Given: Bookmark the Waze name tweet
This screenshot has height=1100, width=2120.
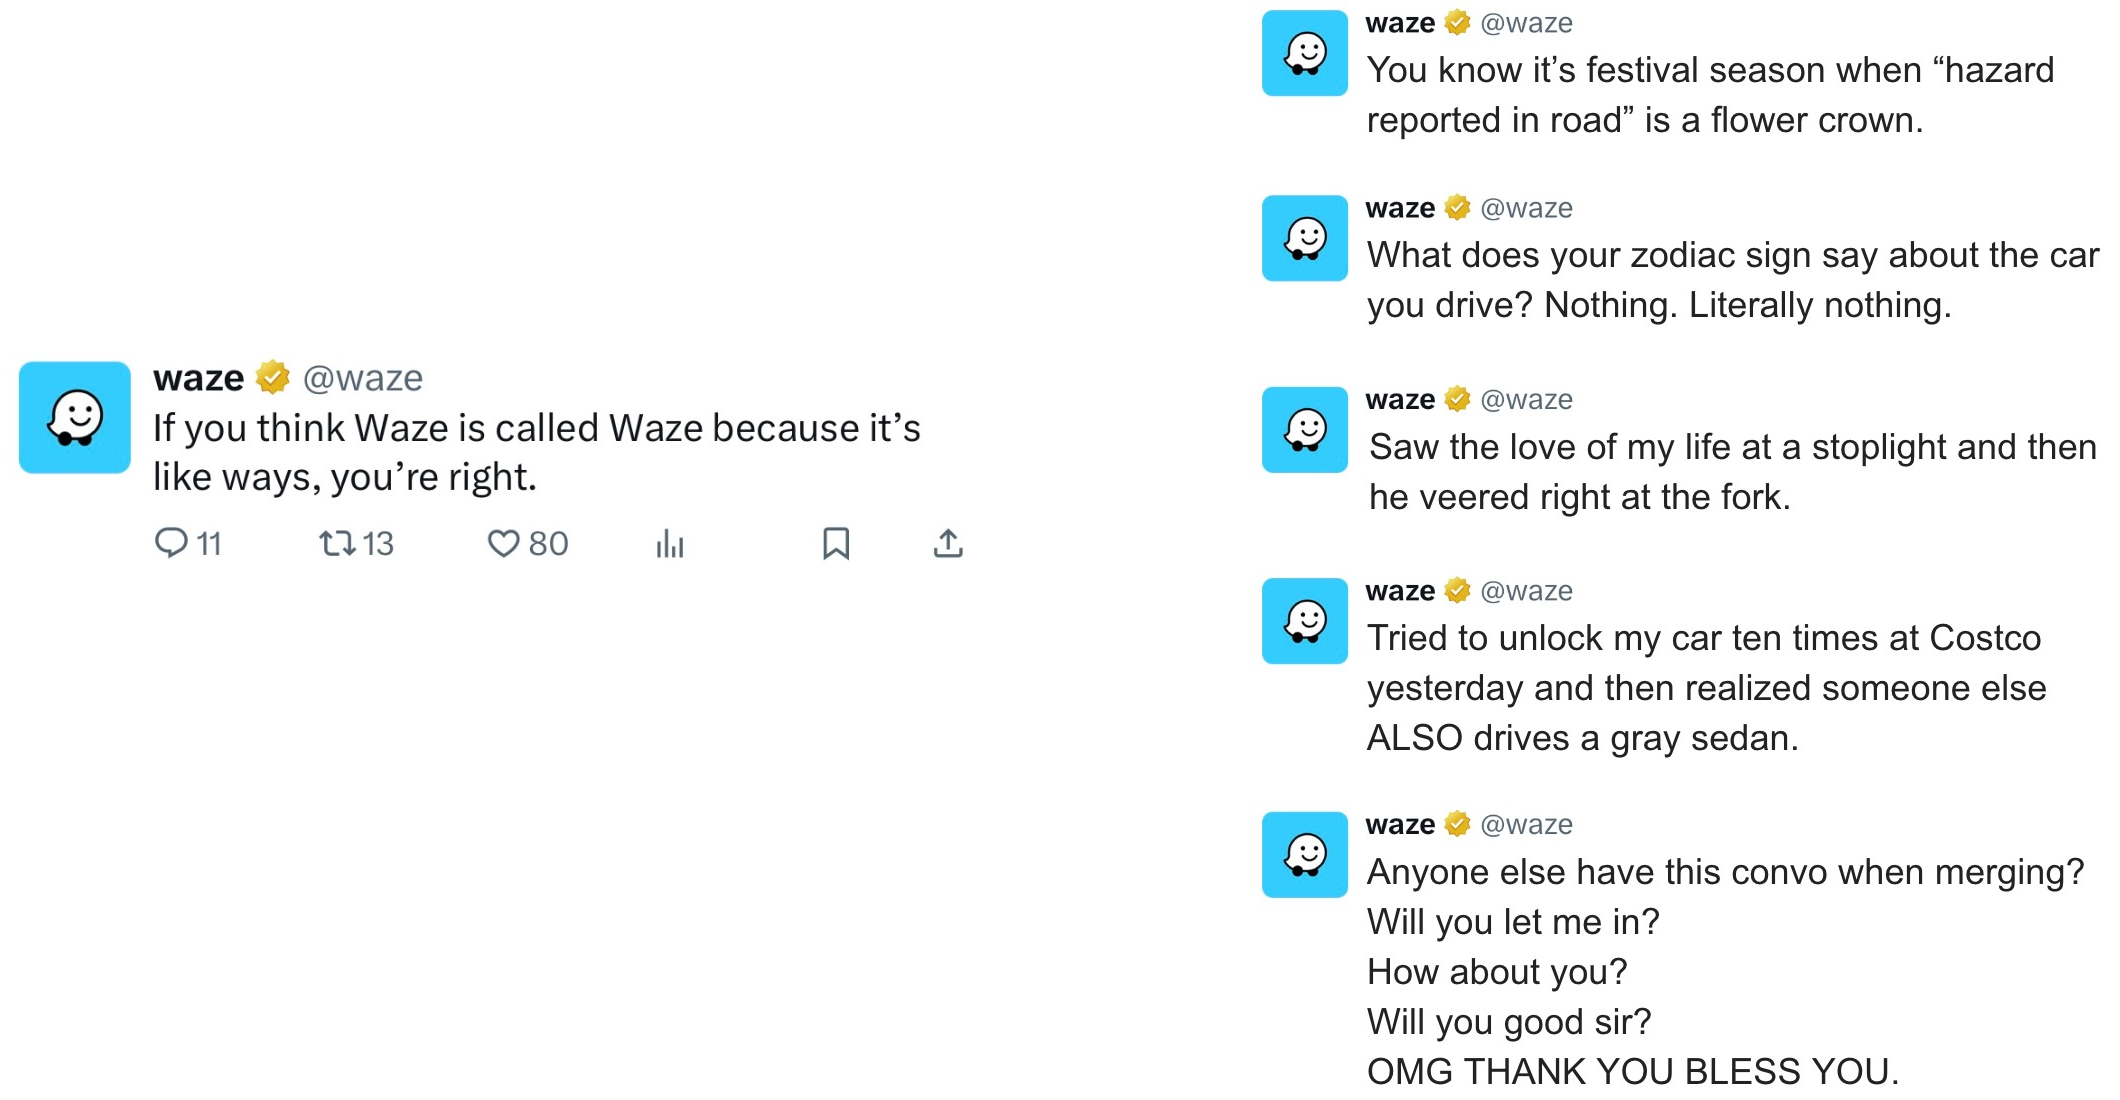Looking at the screenshot, I should tap(836, 543).
